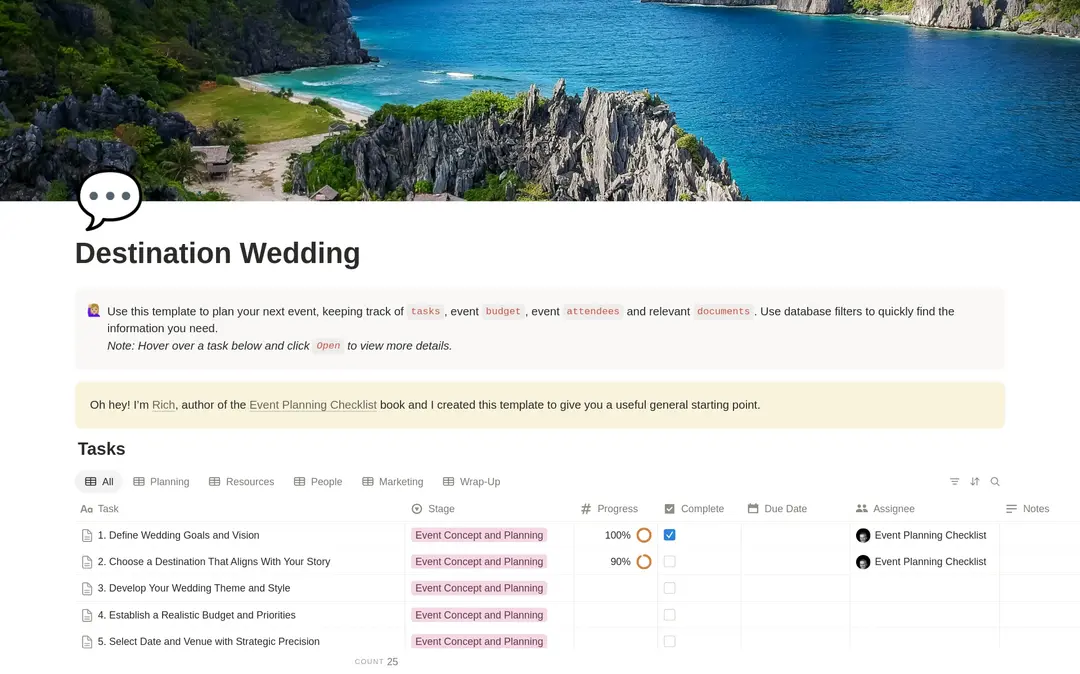
Task: Click avatar in Choose a Destination assignee
Action: 863,562
